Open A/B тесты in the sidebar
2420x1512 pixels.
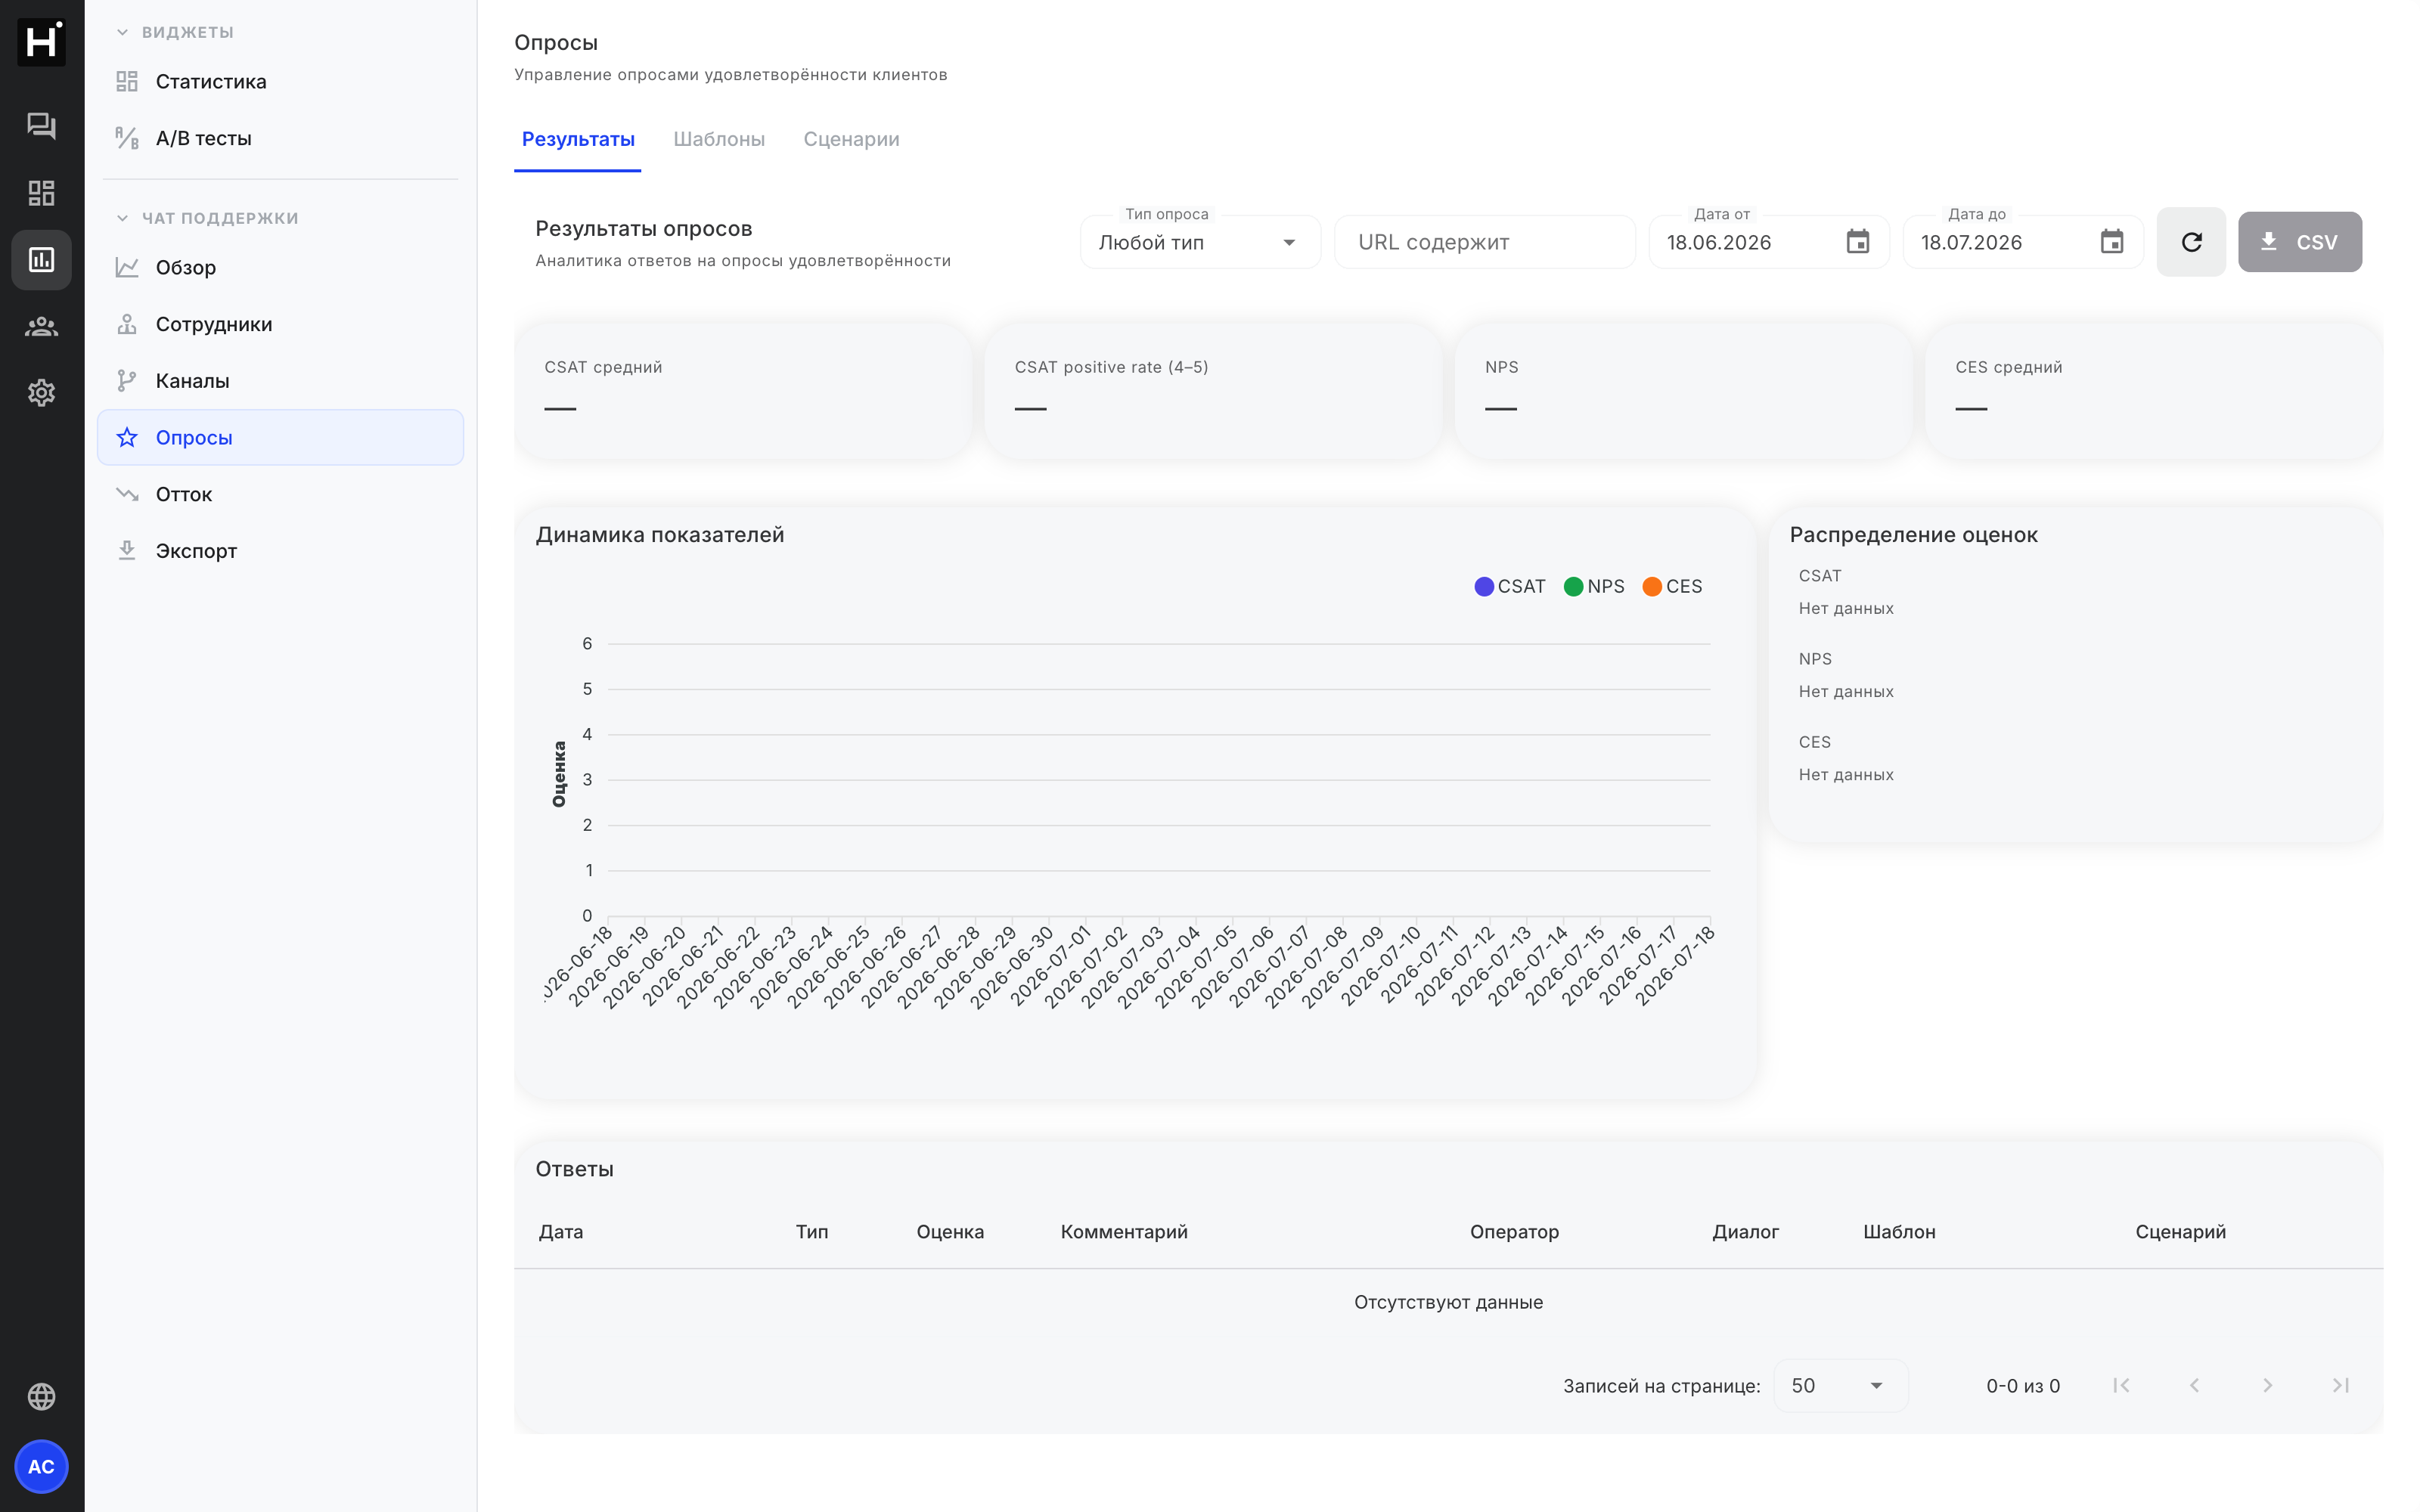tap(280, 138)
